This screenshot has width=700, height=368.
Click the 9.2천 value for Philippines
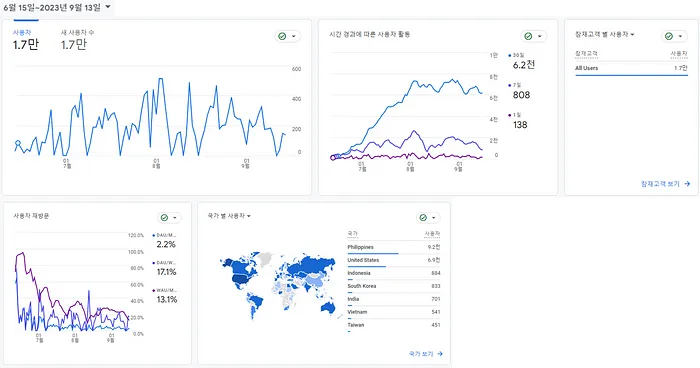[x=433, y=247]
